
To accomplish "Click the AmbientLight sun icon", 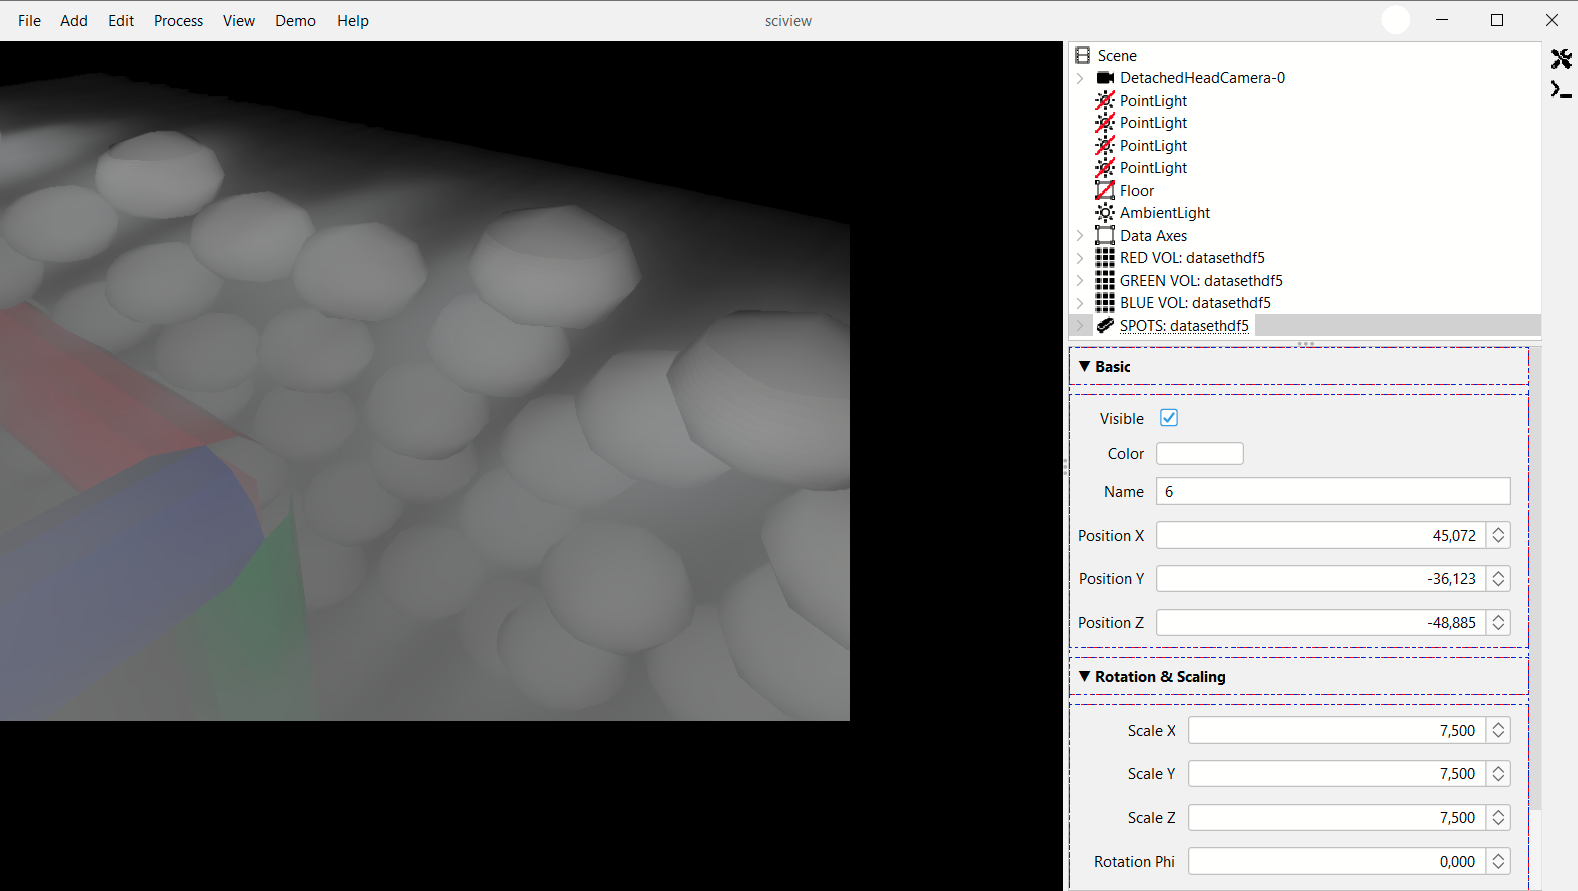I will (1105, 213).
